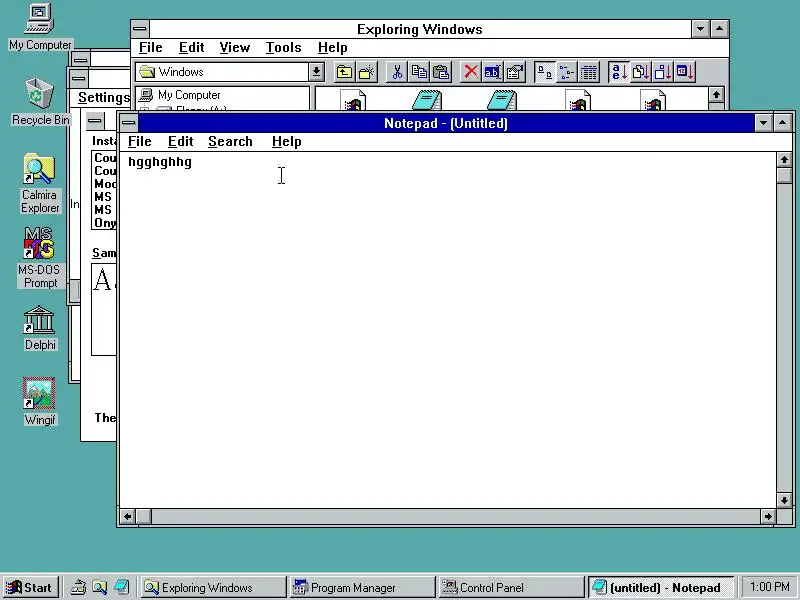Click the Explorer file pane scroll up arrow
Screen dimensions: 800x600
(716, 95)
